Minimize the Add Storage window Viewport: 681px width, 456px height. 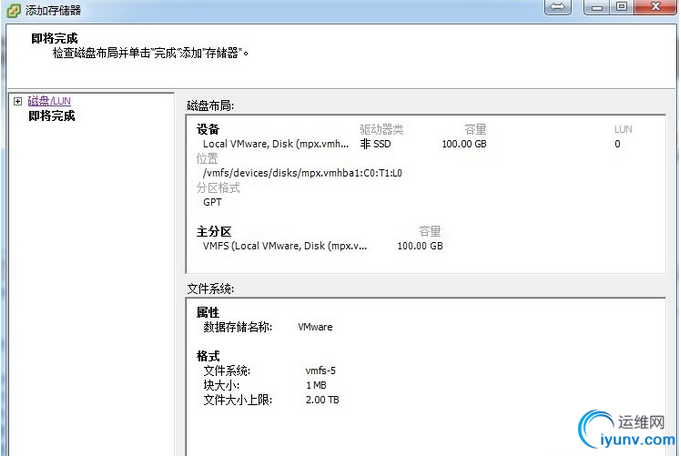pyautogui.click(x=597, y=7)
